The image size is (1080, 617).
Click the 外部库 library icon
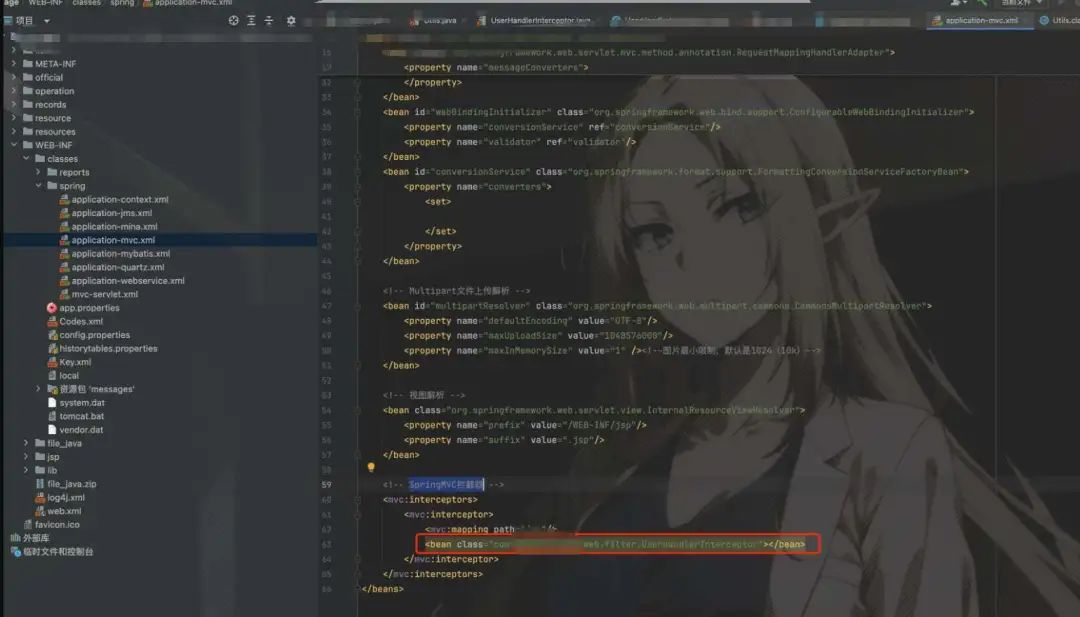[x=15, y=538]
